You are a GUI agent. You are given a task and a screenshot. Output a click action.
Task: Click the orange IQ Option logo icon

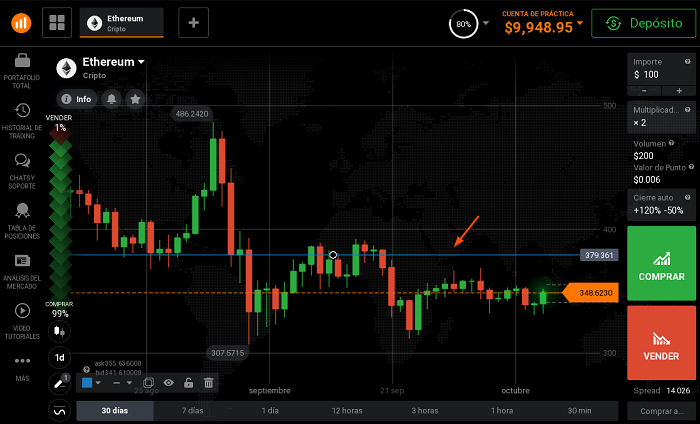(x=21, y=23)
